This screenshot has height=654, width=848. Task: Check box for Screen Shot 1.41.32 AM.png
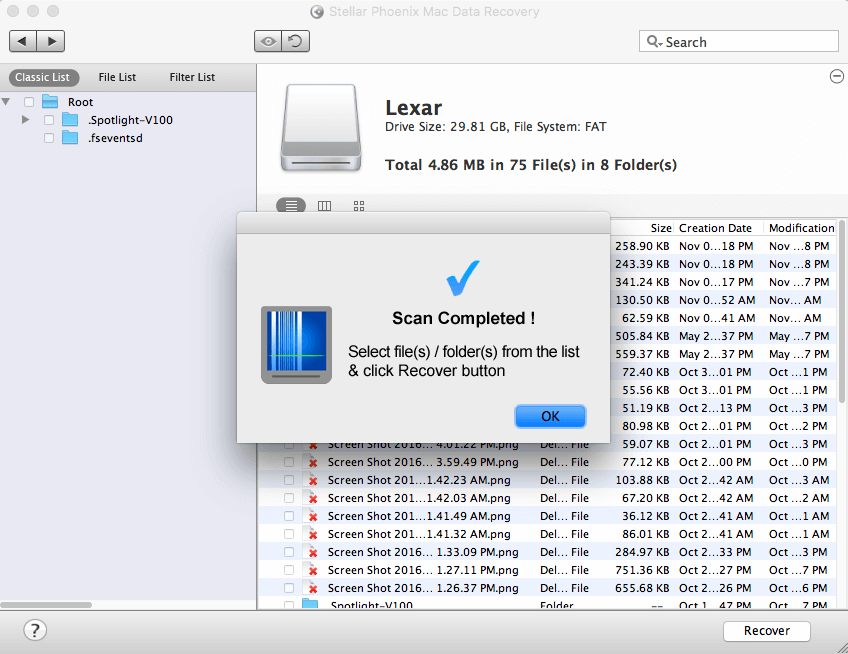click(289, 534)
